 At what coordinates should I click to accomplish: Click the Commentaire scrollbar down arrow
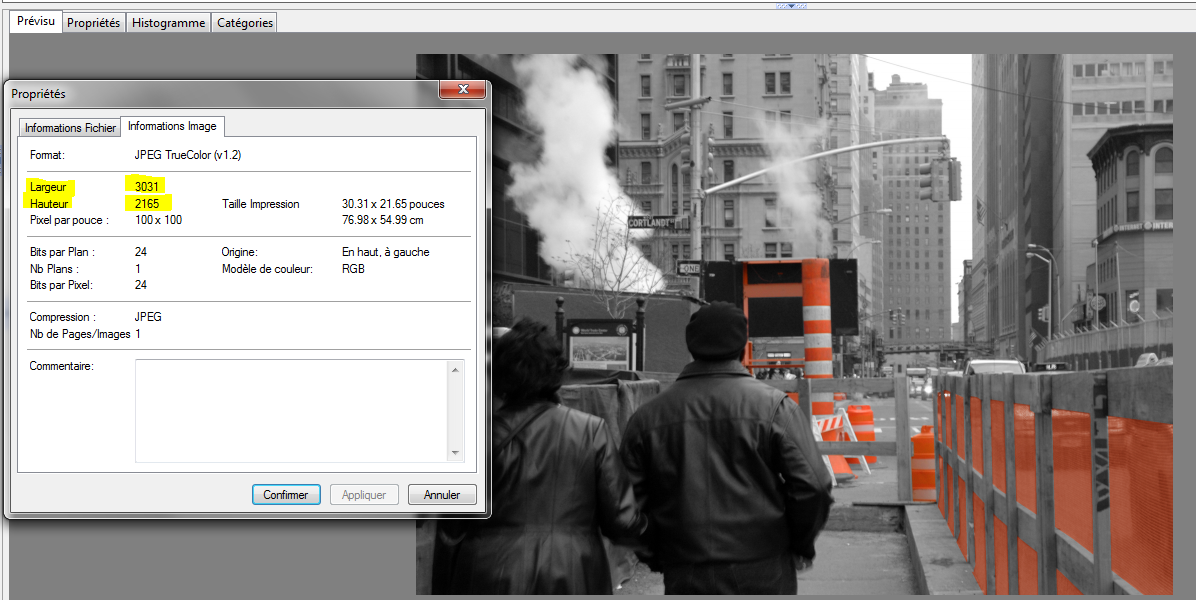457,452
